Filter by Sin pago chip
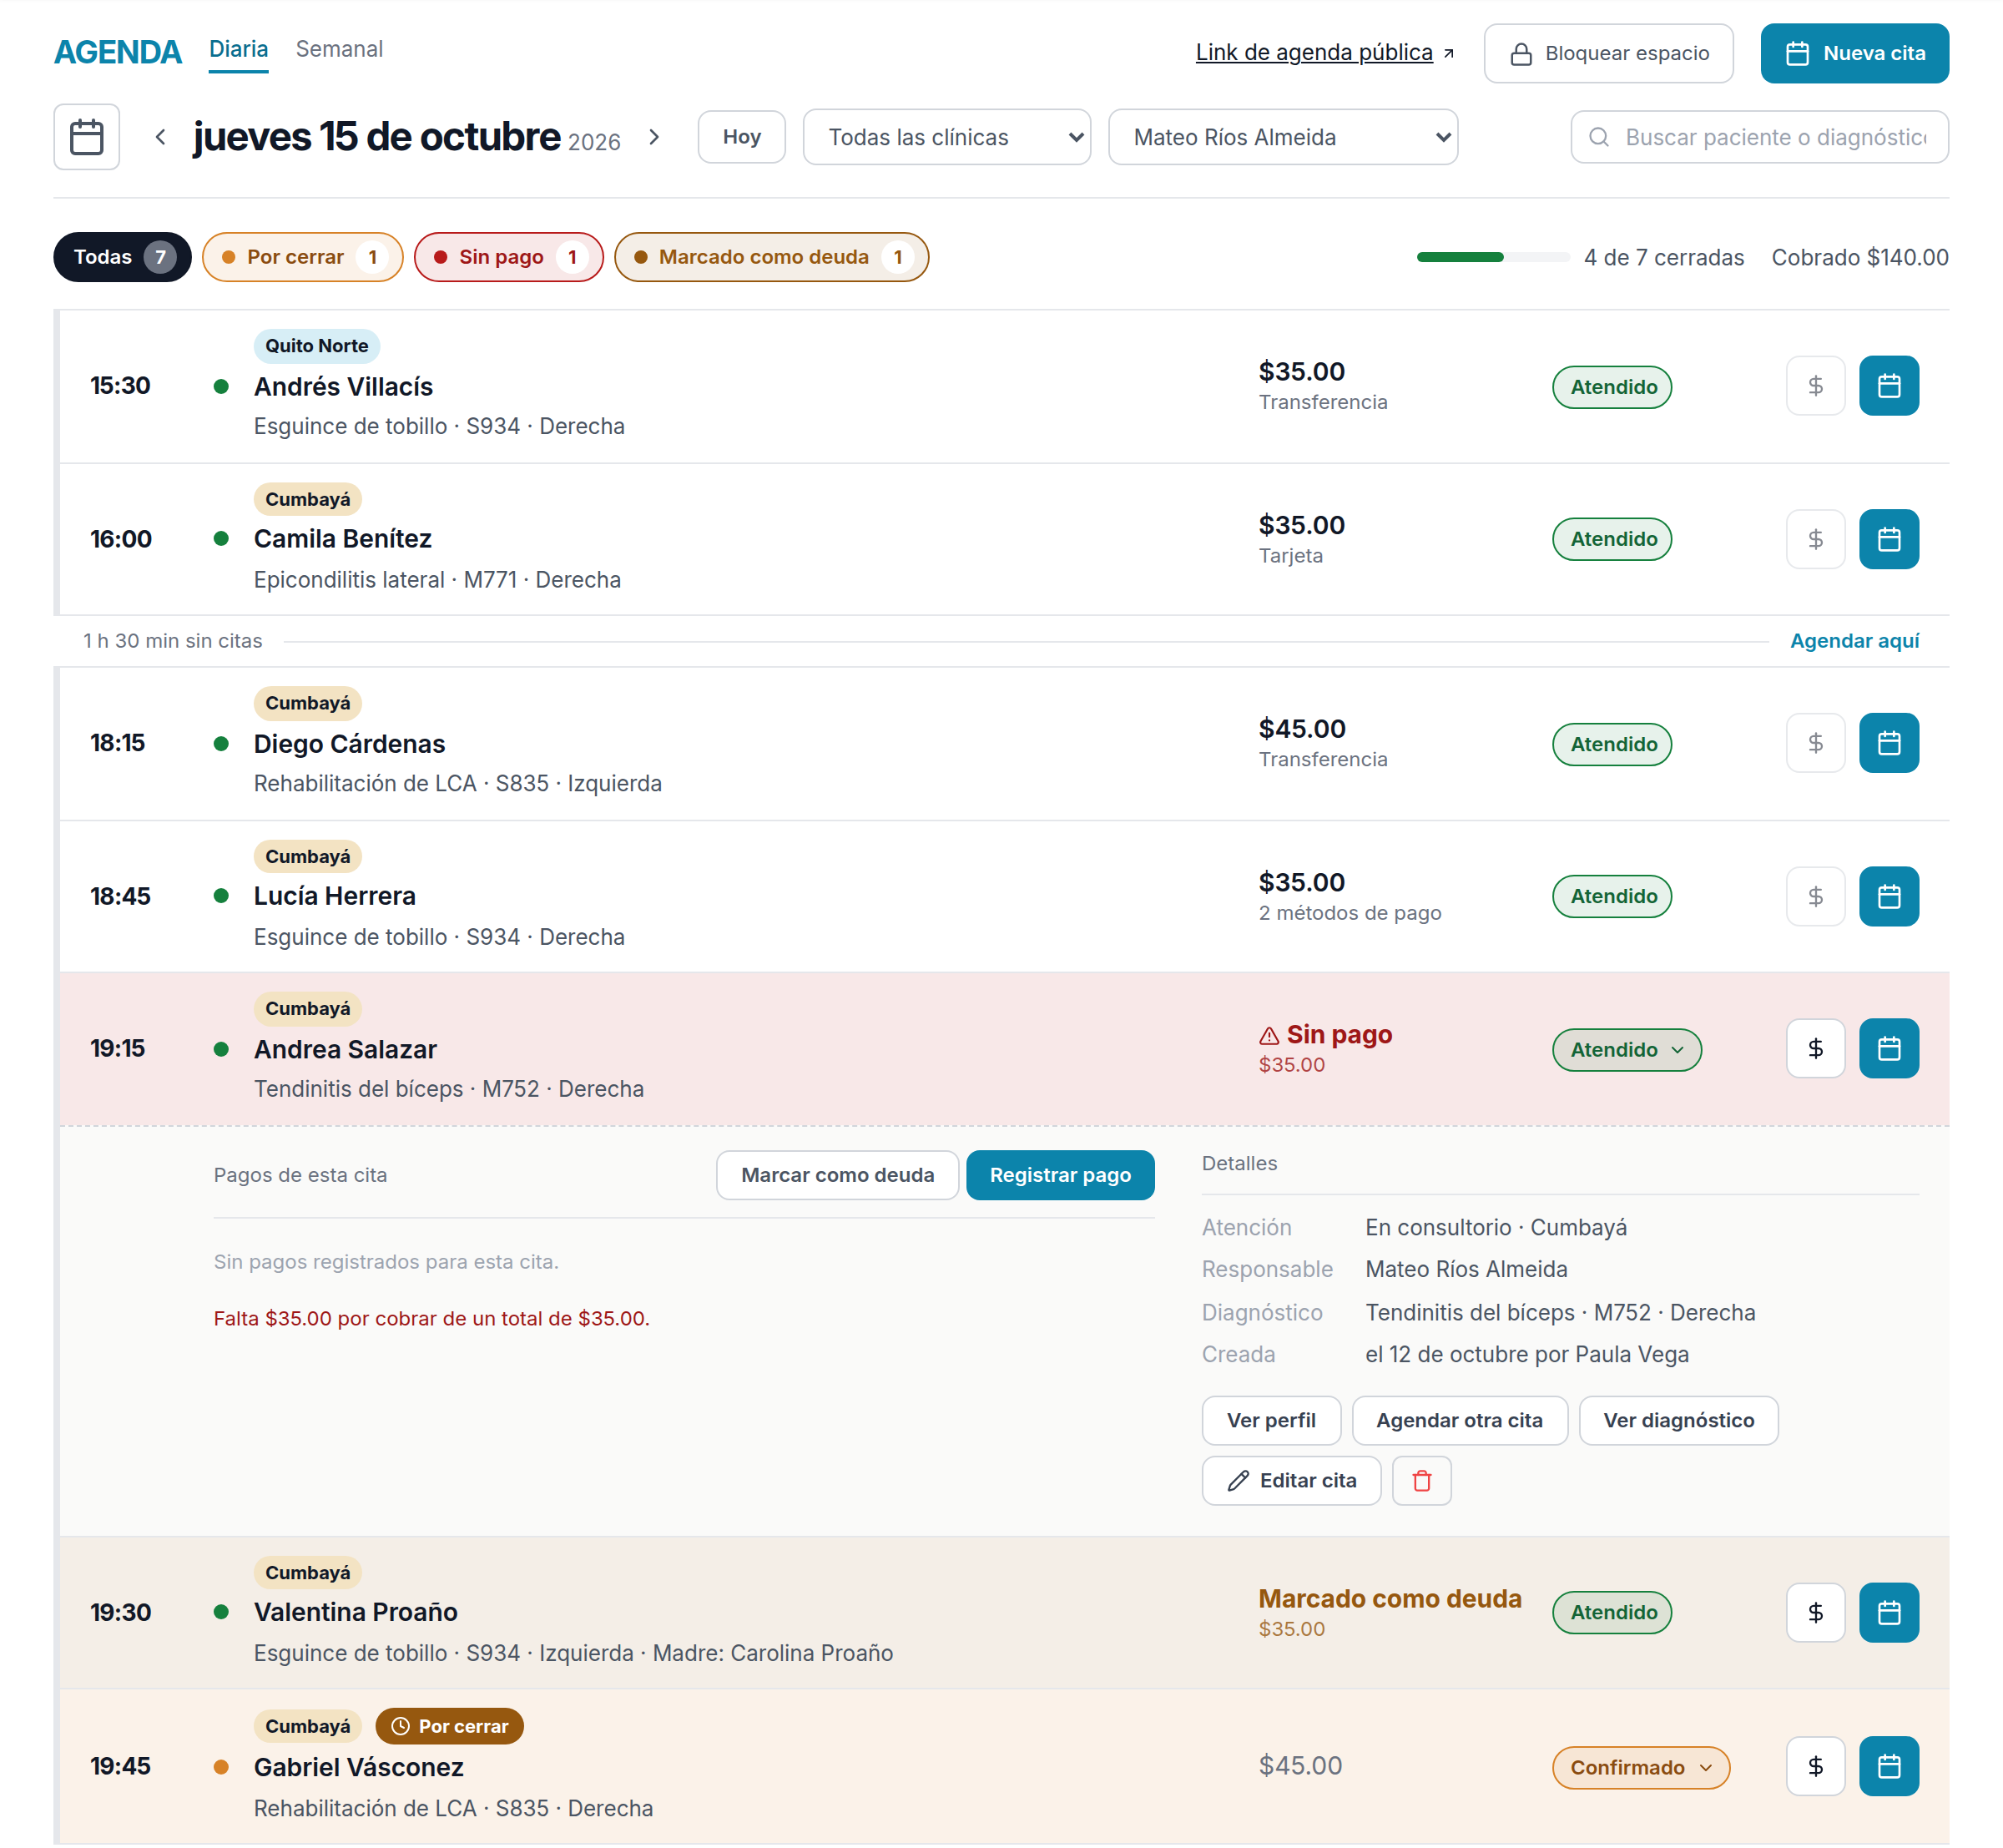The height and width of the screenshot is (1848, 2003). coord(509,257)
